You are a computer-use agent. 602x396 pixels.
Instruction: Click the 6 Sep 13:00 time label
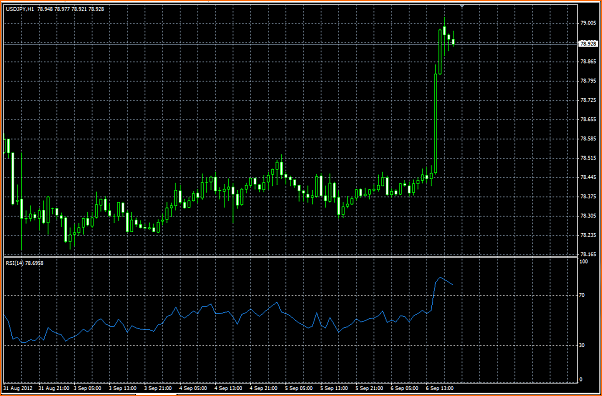(x=440, y=388)
